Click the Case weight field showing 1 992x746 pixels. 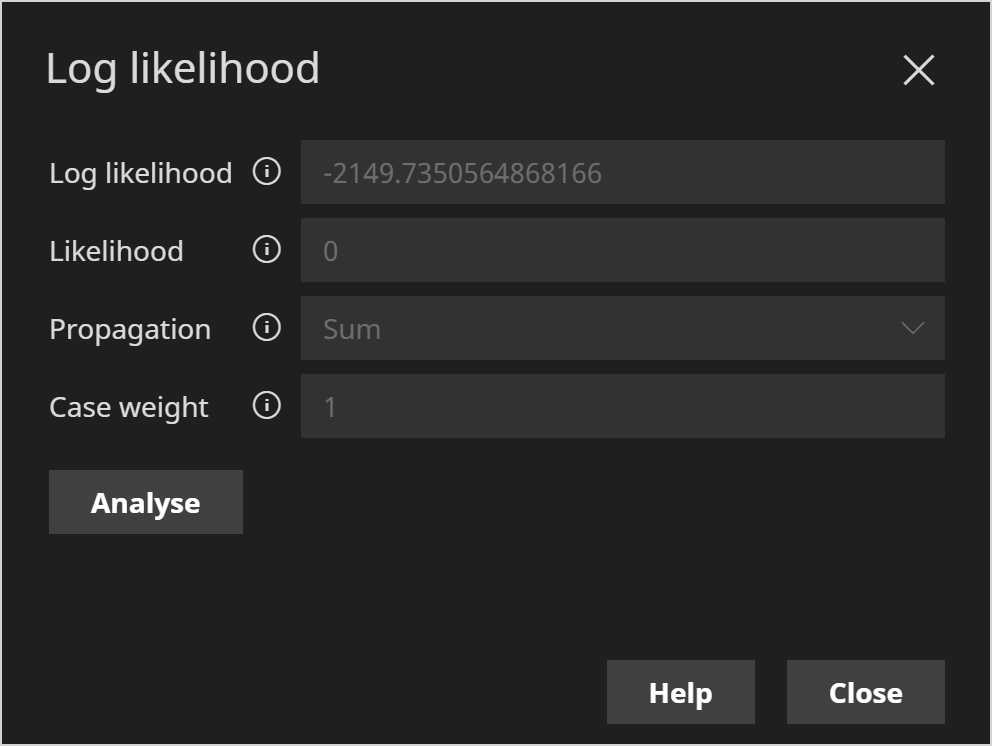pyautogui.click(x=622, y=406)
